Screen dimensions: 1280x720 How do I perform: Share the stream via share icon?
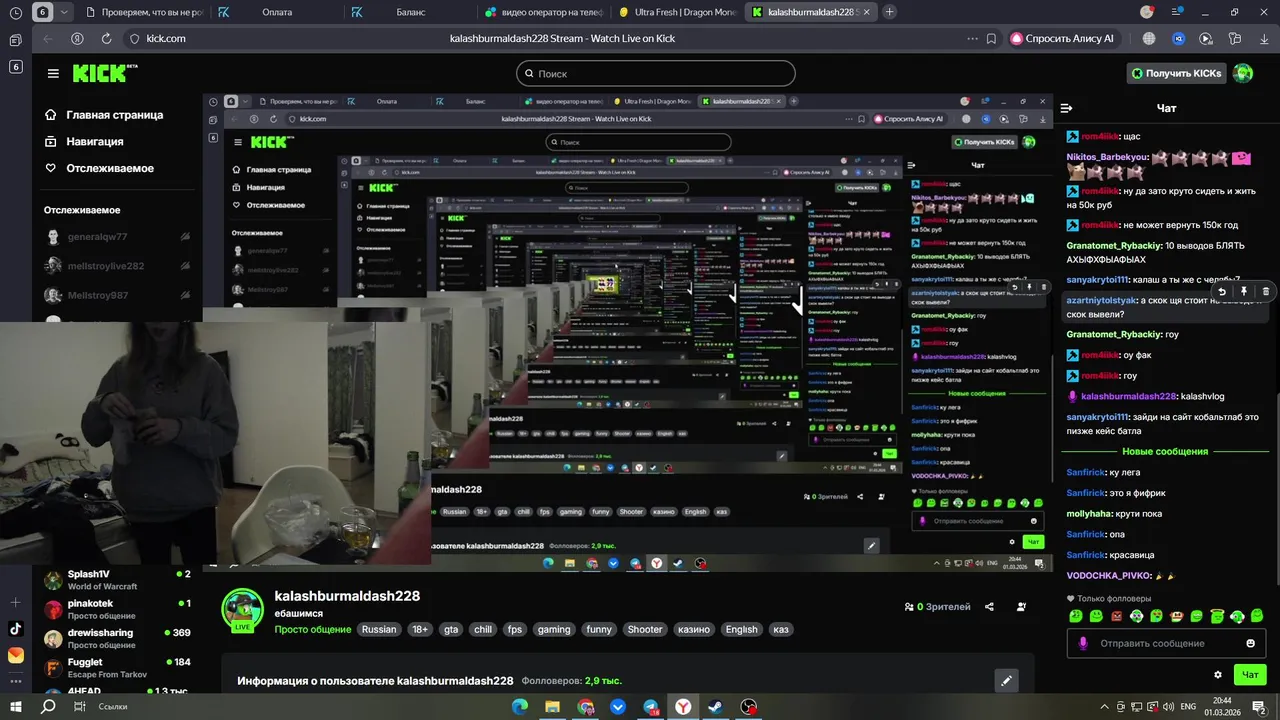(x=989, y=607)
